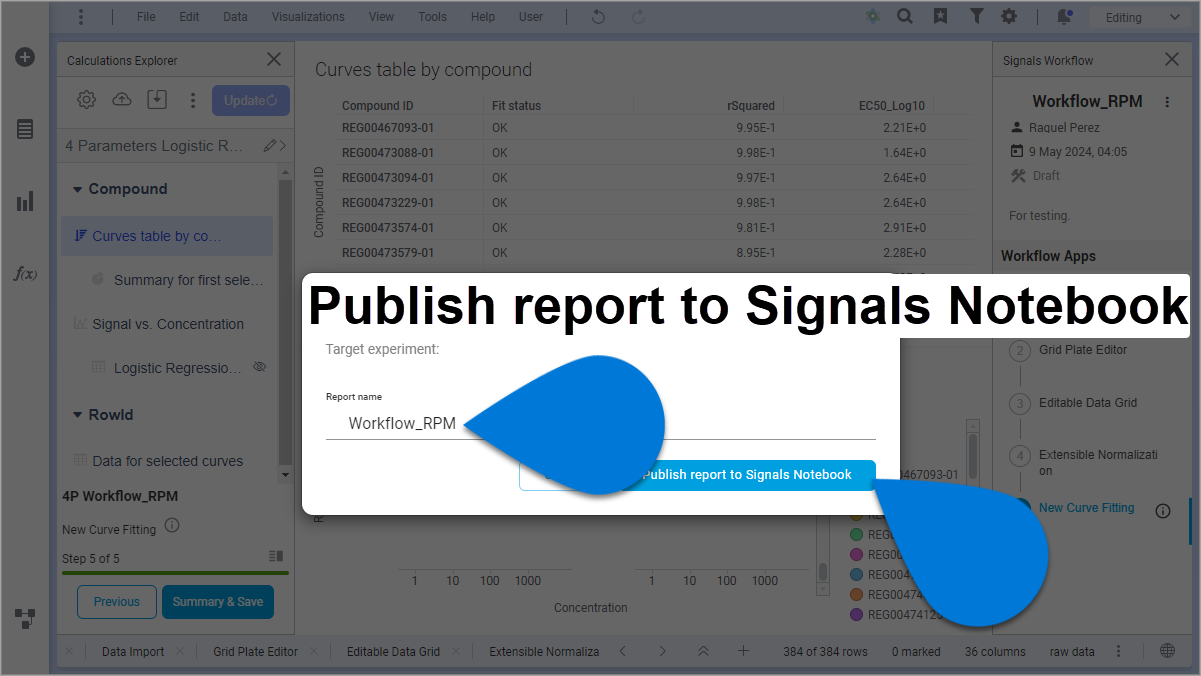Image resolution: width=1201 pixels, height=676 pixels.
Task: Open the Data menu
Action: pos(235,17)
